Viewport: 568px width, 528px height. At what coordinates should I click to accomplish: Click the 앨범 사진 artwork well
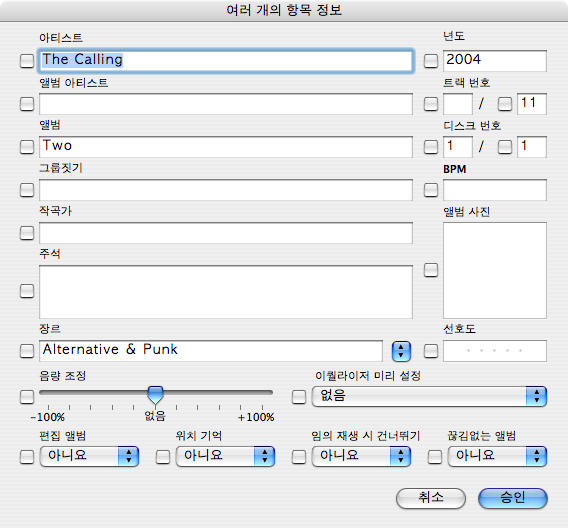pyautogui.click(x=494, y=270)
